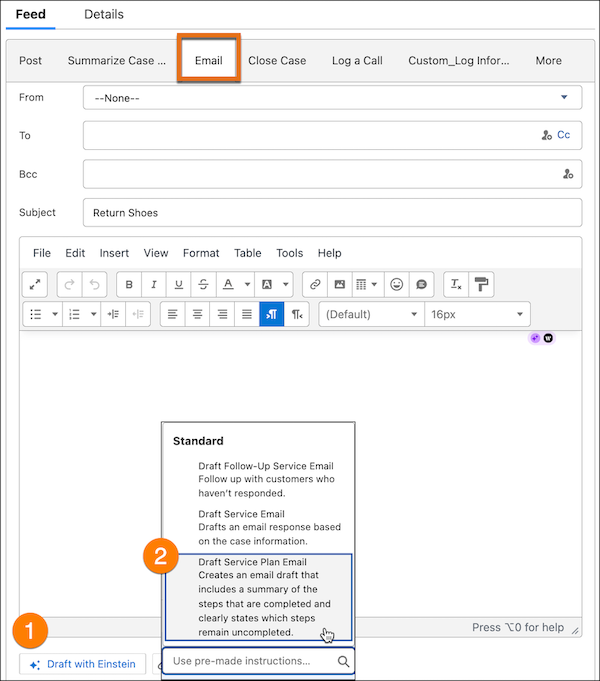Screen dimensions: 600x681
Task: Open the Insert menu in editor
Action: coord(114,253)
